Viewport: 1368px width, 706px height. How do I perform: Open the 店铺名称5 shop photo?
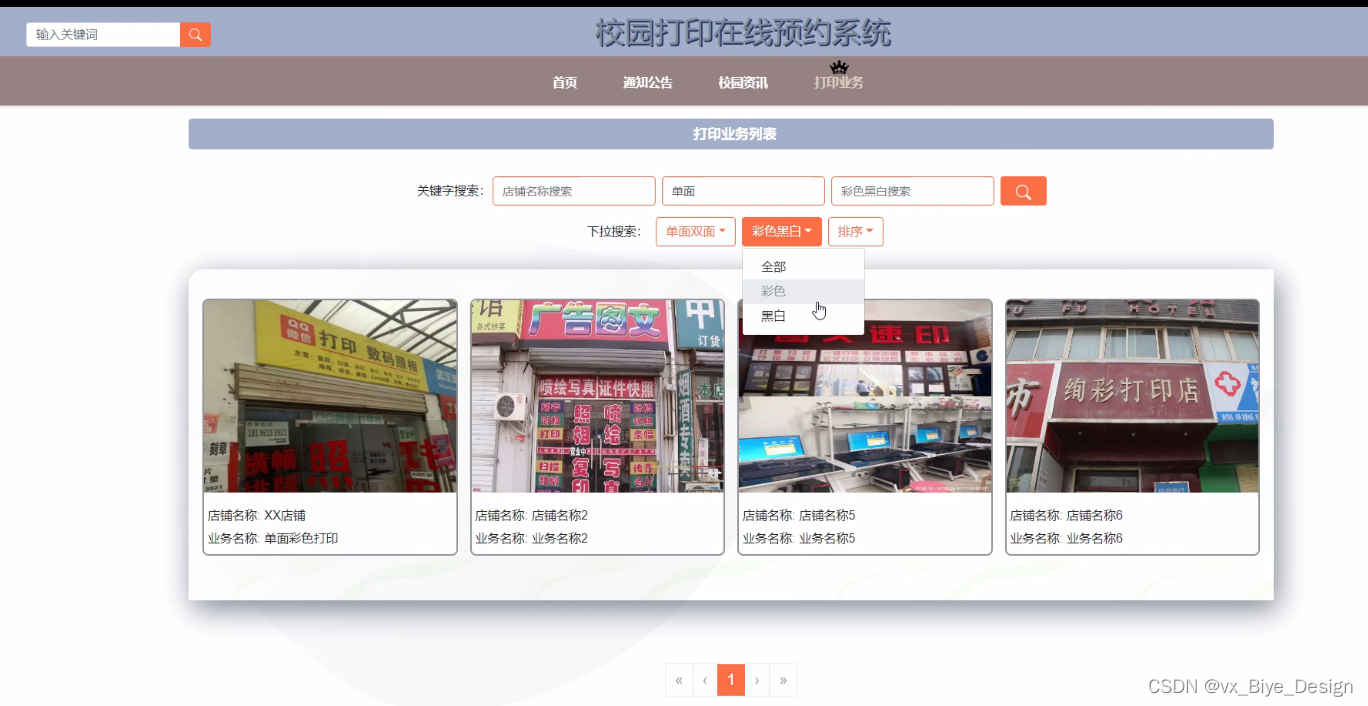(x=865, y=396)
